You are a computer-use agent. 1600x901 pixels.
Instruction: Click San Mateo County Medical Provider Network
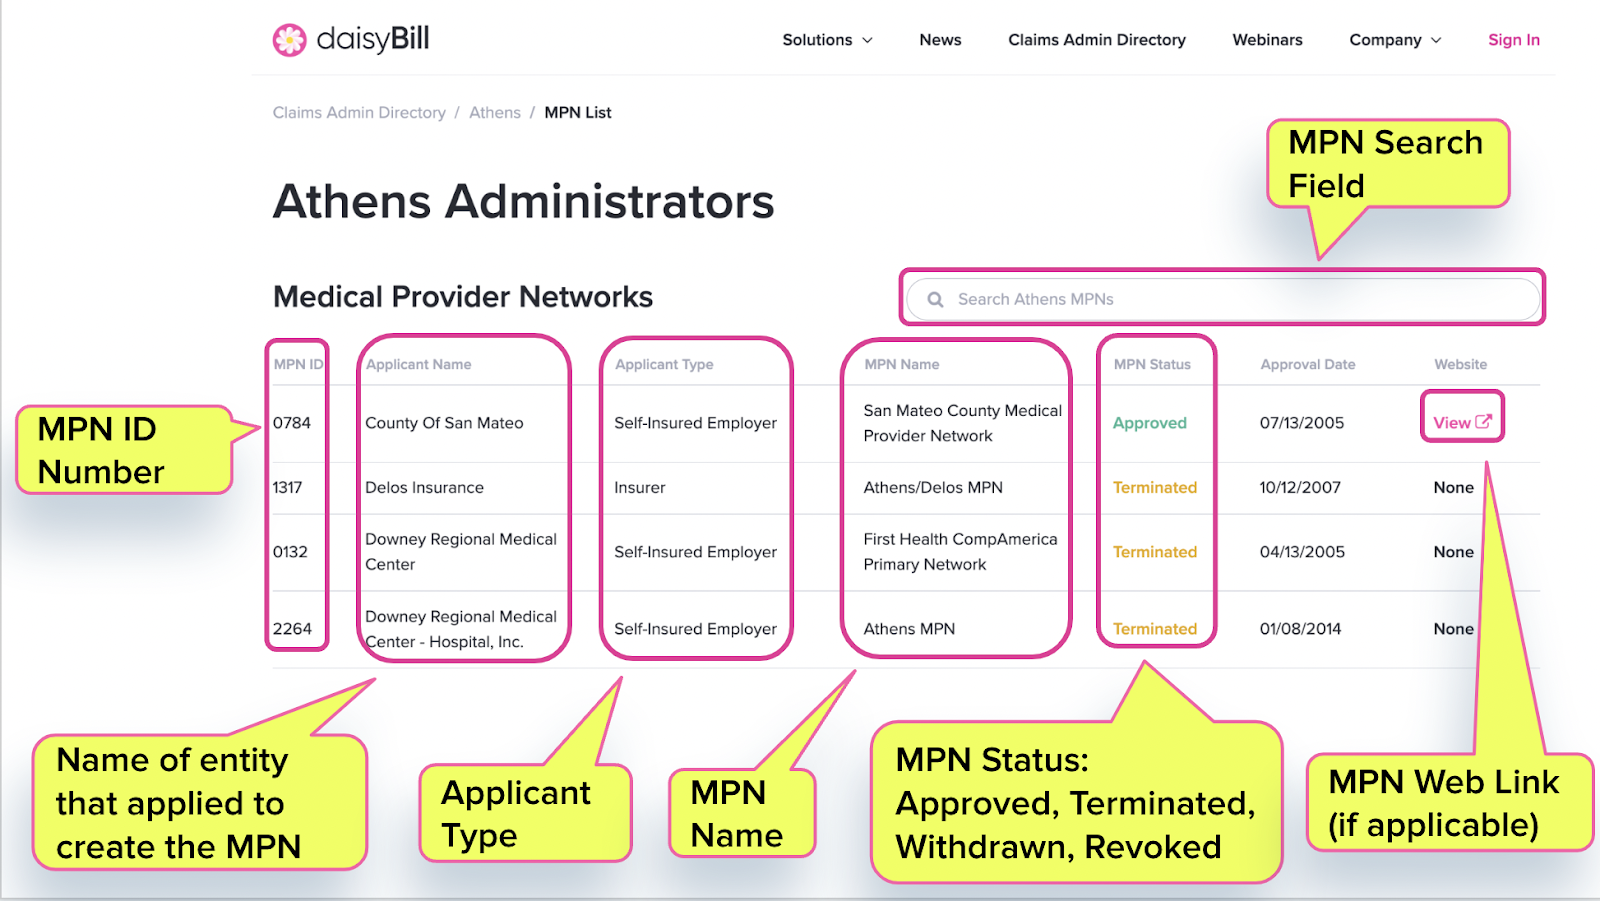(963, 423)
